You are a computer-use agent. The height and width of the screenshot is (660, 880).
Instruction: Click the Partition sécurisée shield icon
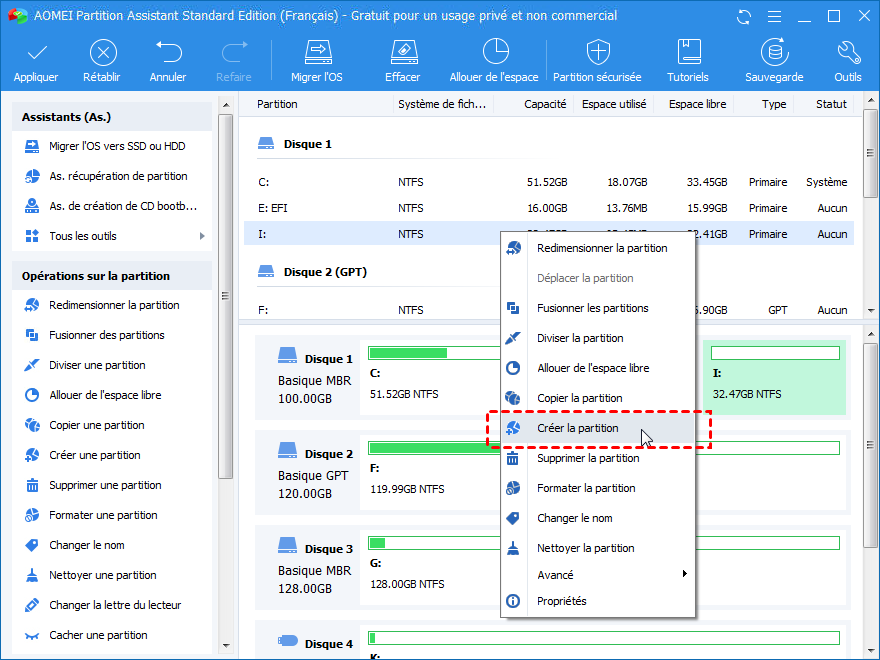[598, 54]
